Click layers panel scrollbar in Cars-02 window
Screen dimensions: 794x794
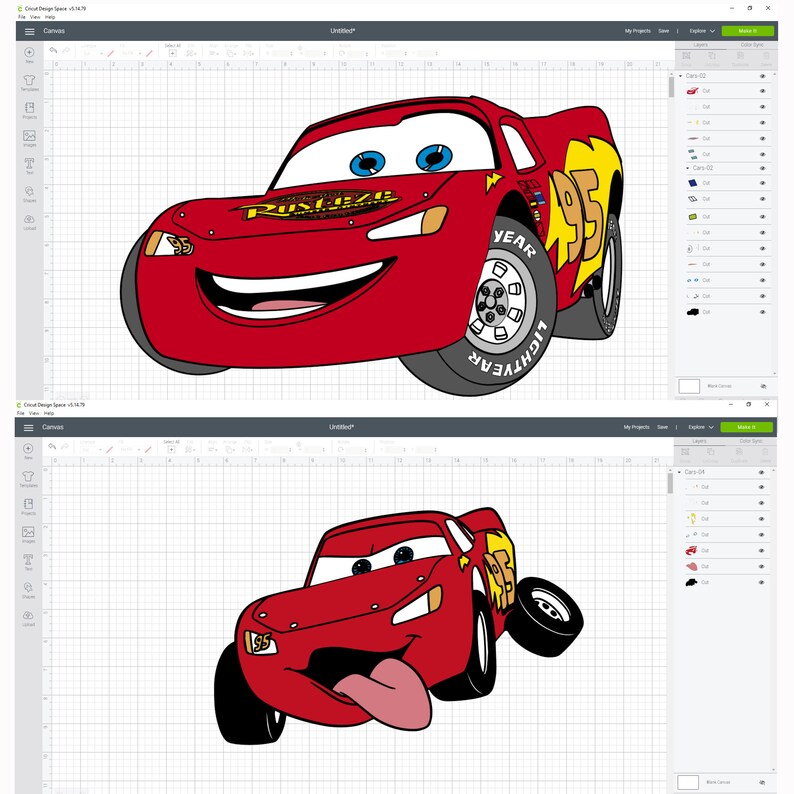pyautogui.click(x=671, y=88)
